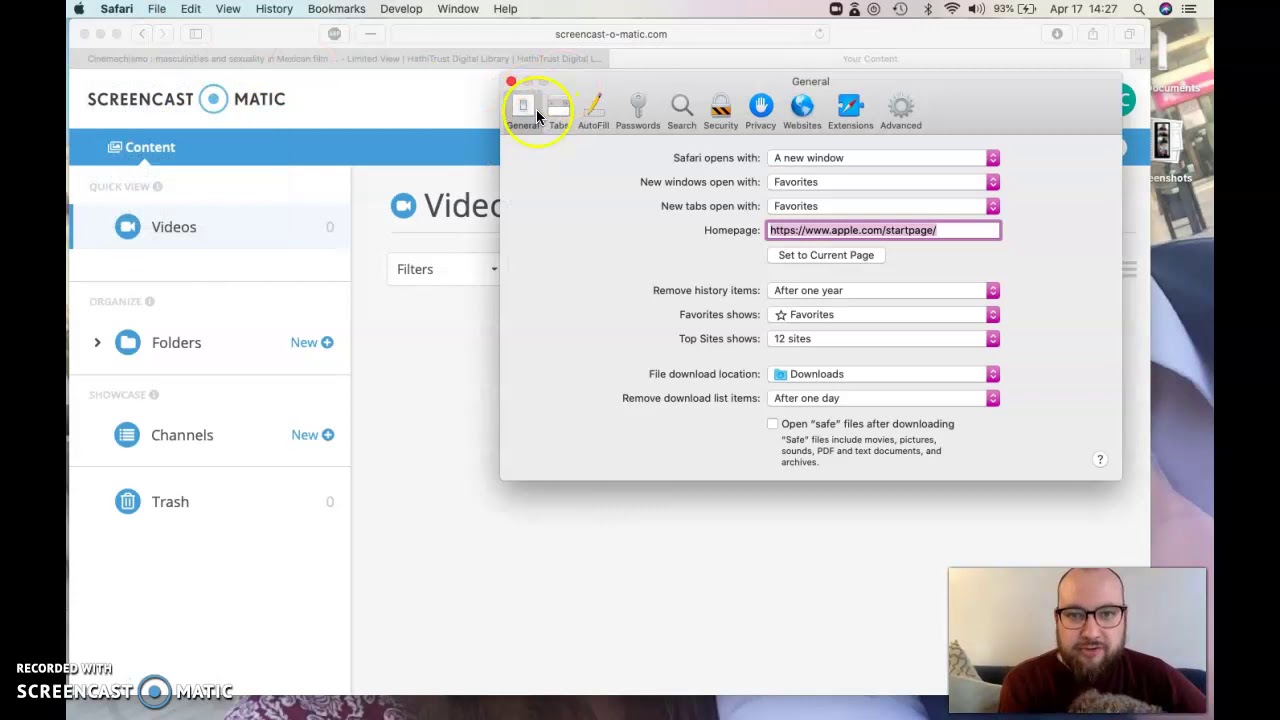Open 'Safari opens with' dropdown

(x=884, y=158)
